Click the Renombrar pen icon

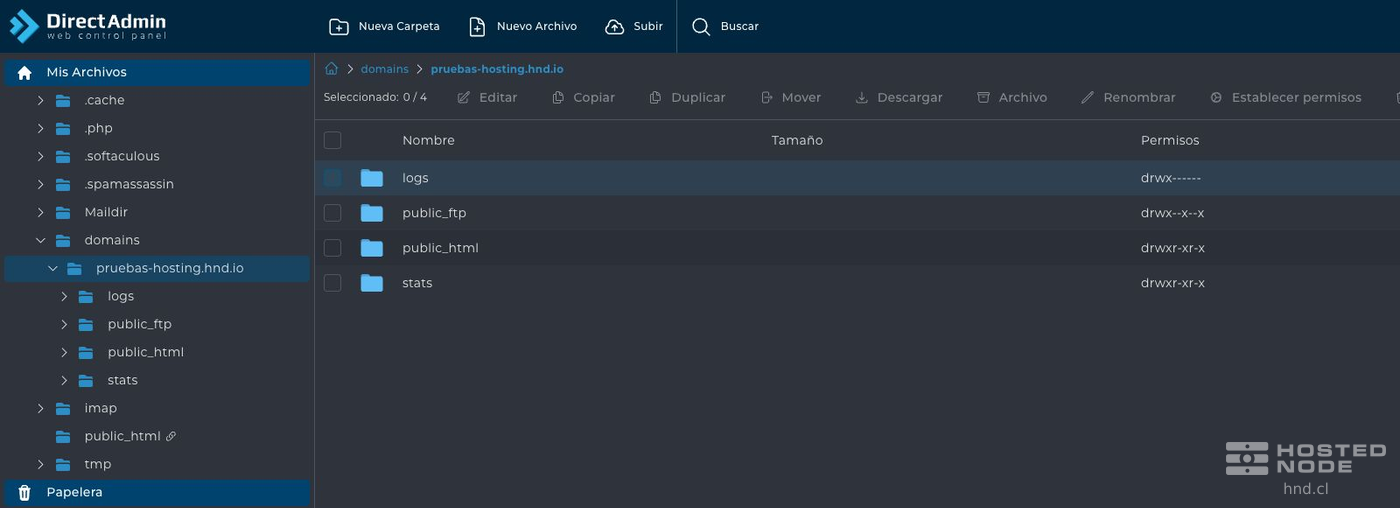click(1088, 98)
